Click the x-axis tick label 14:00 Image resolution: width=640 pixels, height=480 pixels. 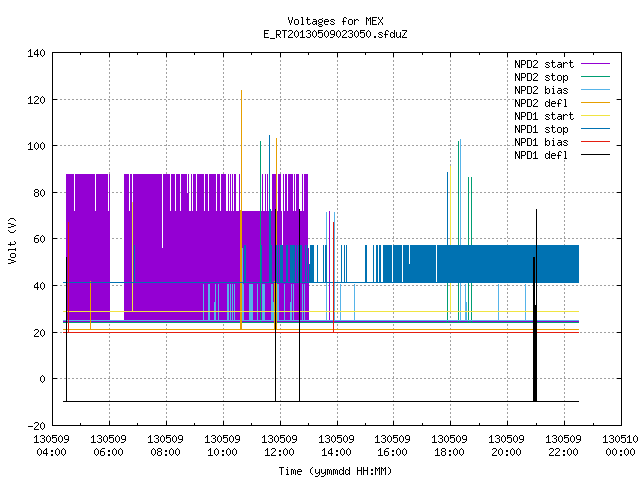(x=337, y=453)
